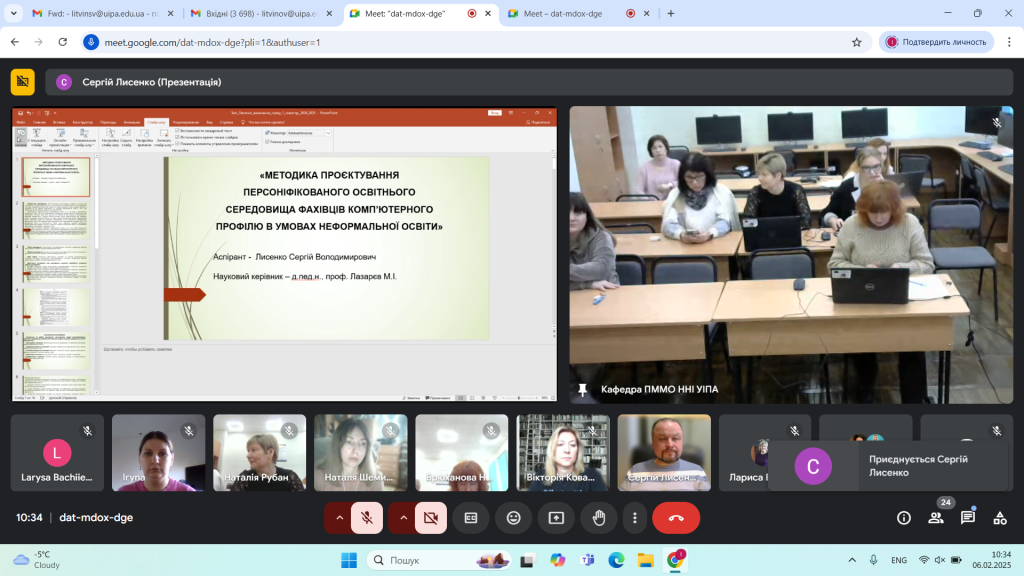
Task: Click the Пошук taskbar search box
Action: tap(438, 560)
